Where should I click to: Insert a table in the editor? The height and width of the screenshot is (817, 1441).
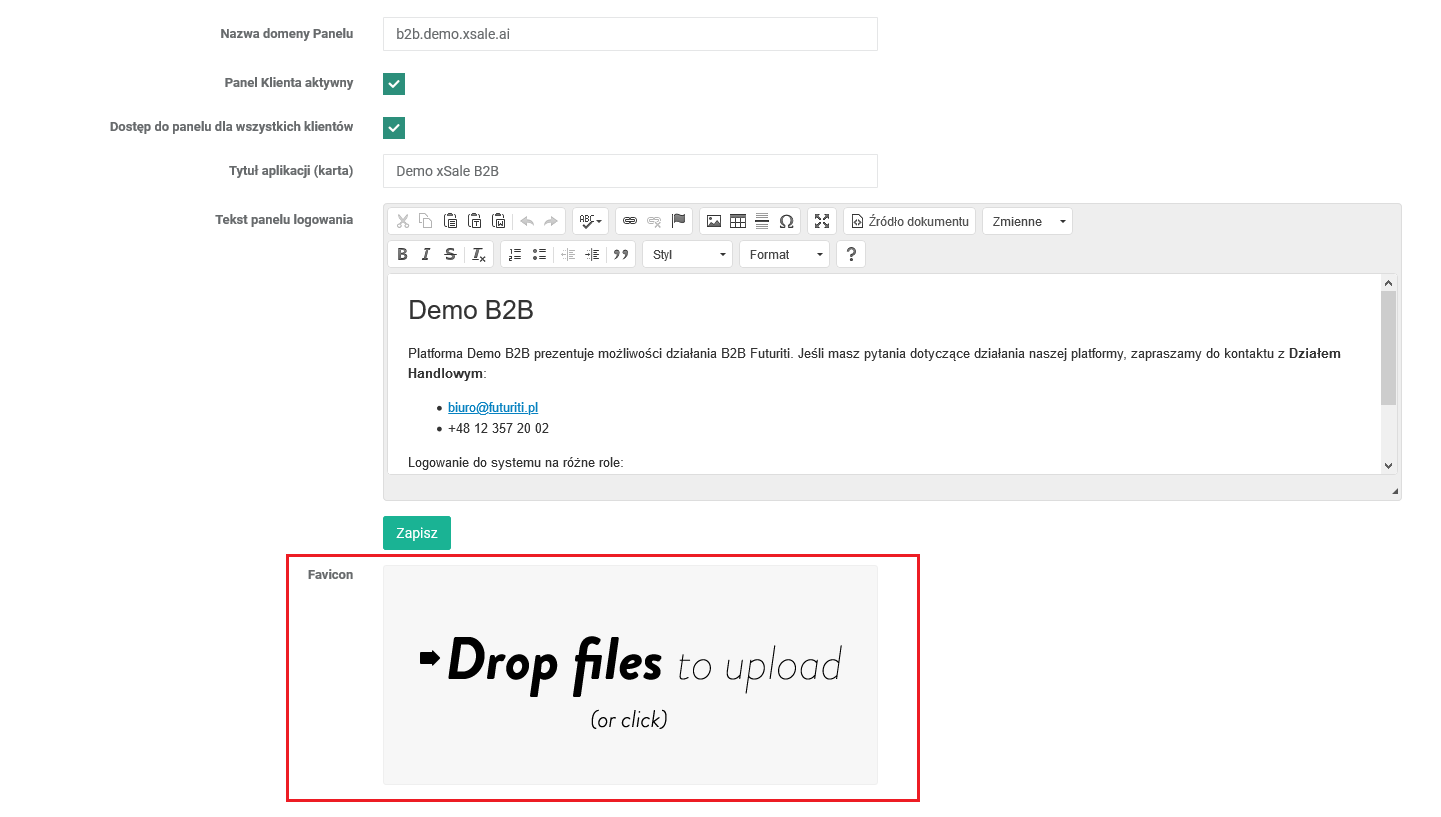(x=738, y=221)
